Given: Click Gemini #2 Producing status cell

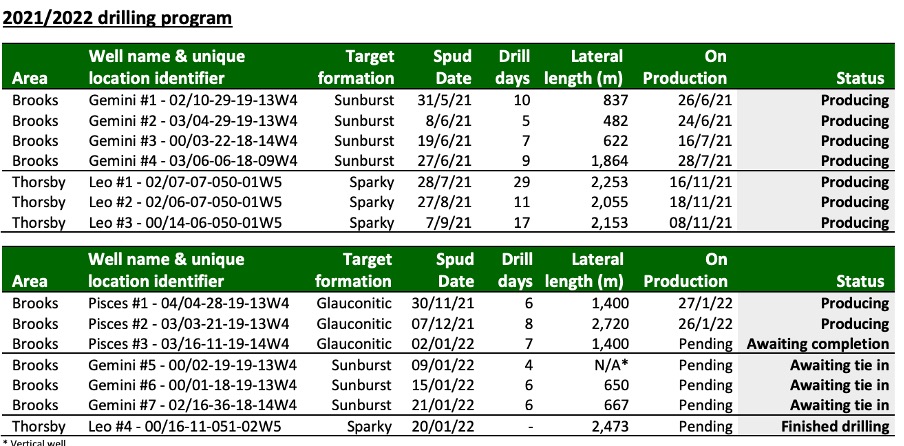Looking at the screenshot, I should [855, 121].
